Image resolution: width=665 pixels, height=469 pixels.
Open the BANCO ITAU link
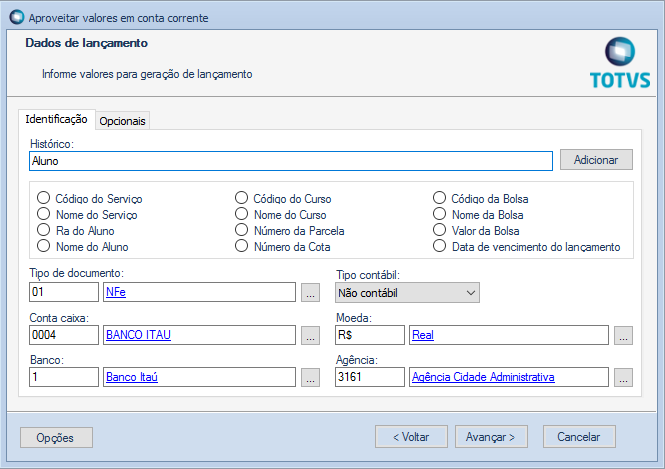click(x=138, y=335)
